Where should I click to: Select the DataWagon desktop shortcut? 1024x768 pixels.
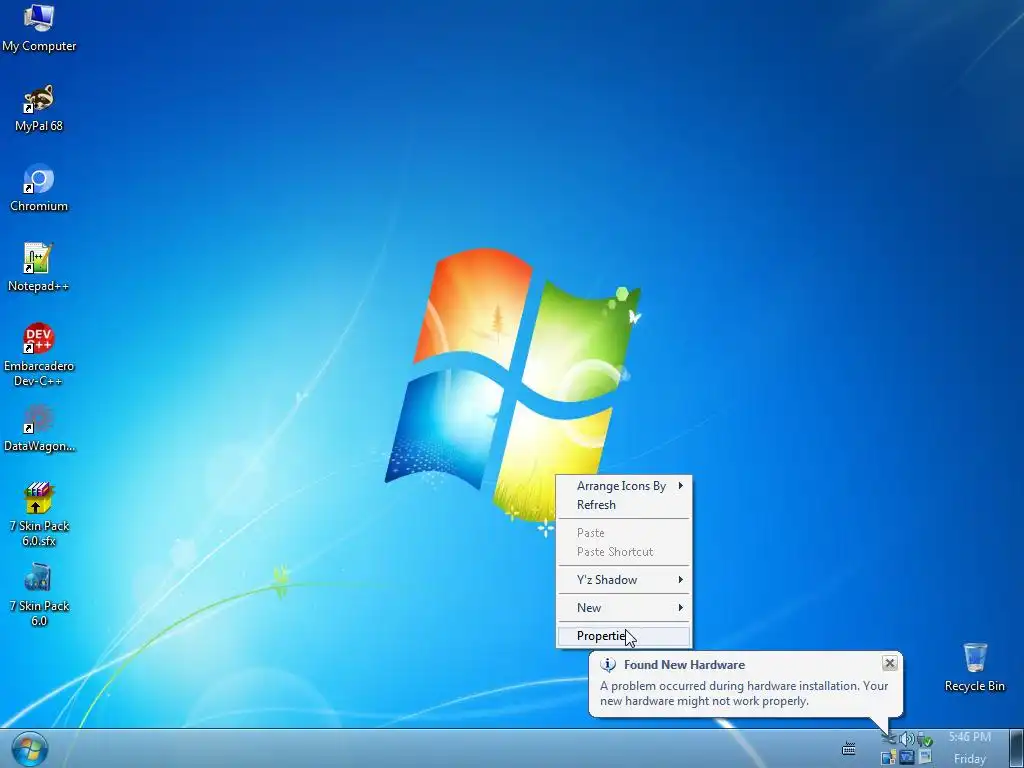click(x=39, y=428)
